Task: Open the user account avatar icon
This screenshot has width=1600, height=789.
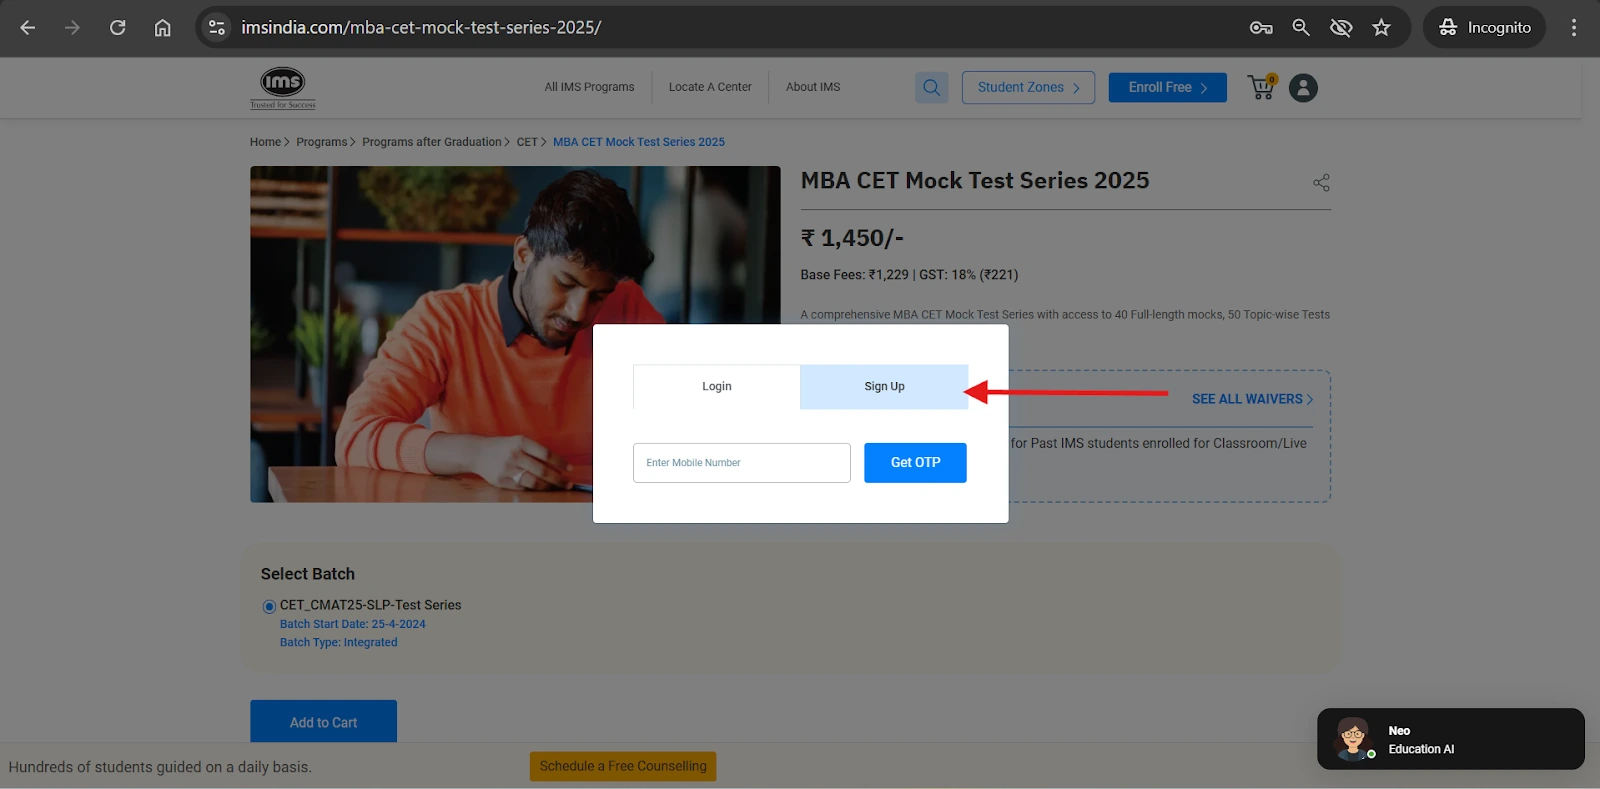Action: point(1303,88)
